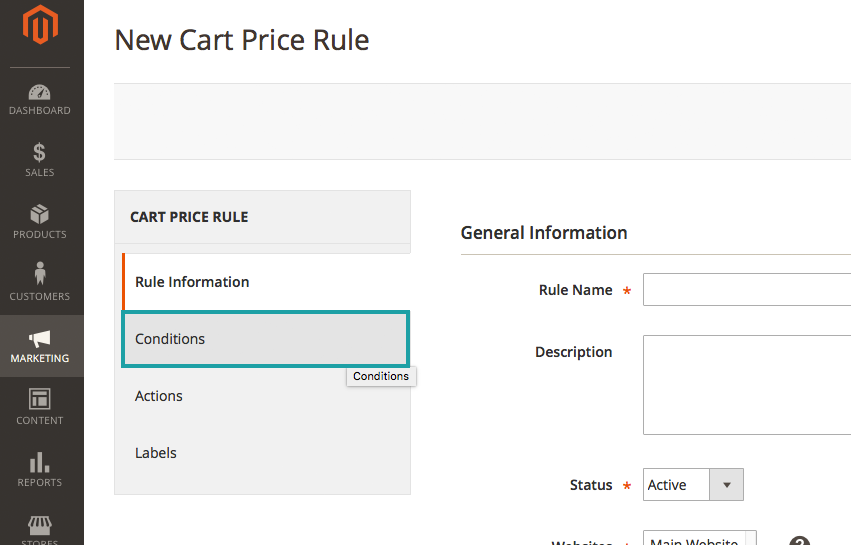Select the Customers sidebar icon

(40, 274)
